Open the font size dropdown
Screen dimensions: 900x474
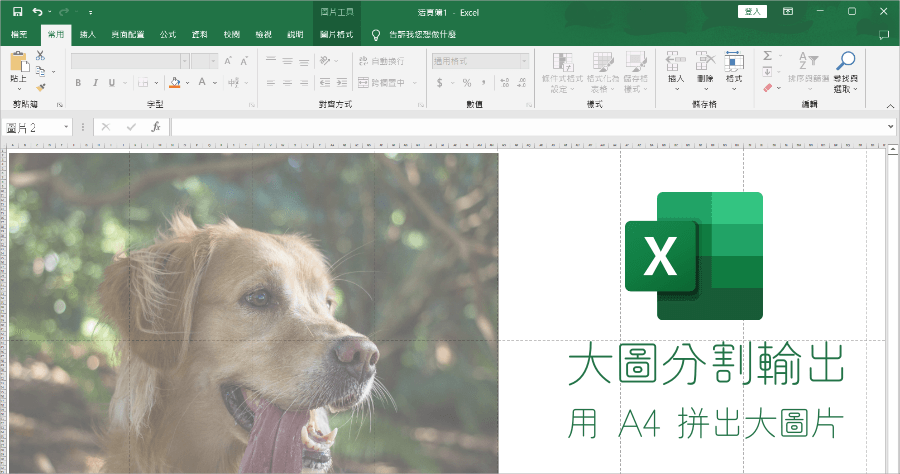coord(214,61)
